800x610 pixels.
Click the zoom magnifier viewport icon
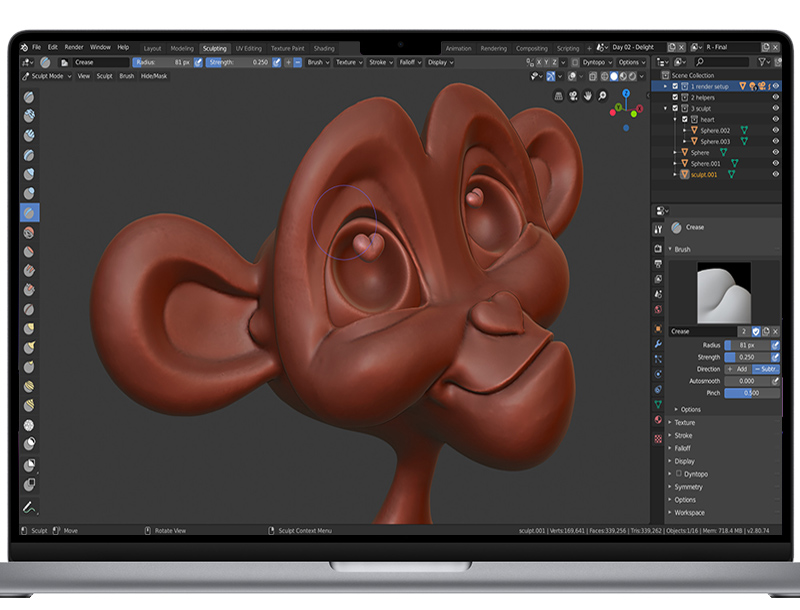coord(603,96)
